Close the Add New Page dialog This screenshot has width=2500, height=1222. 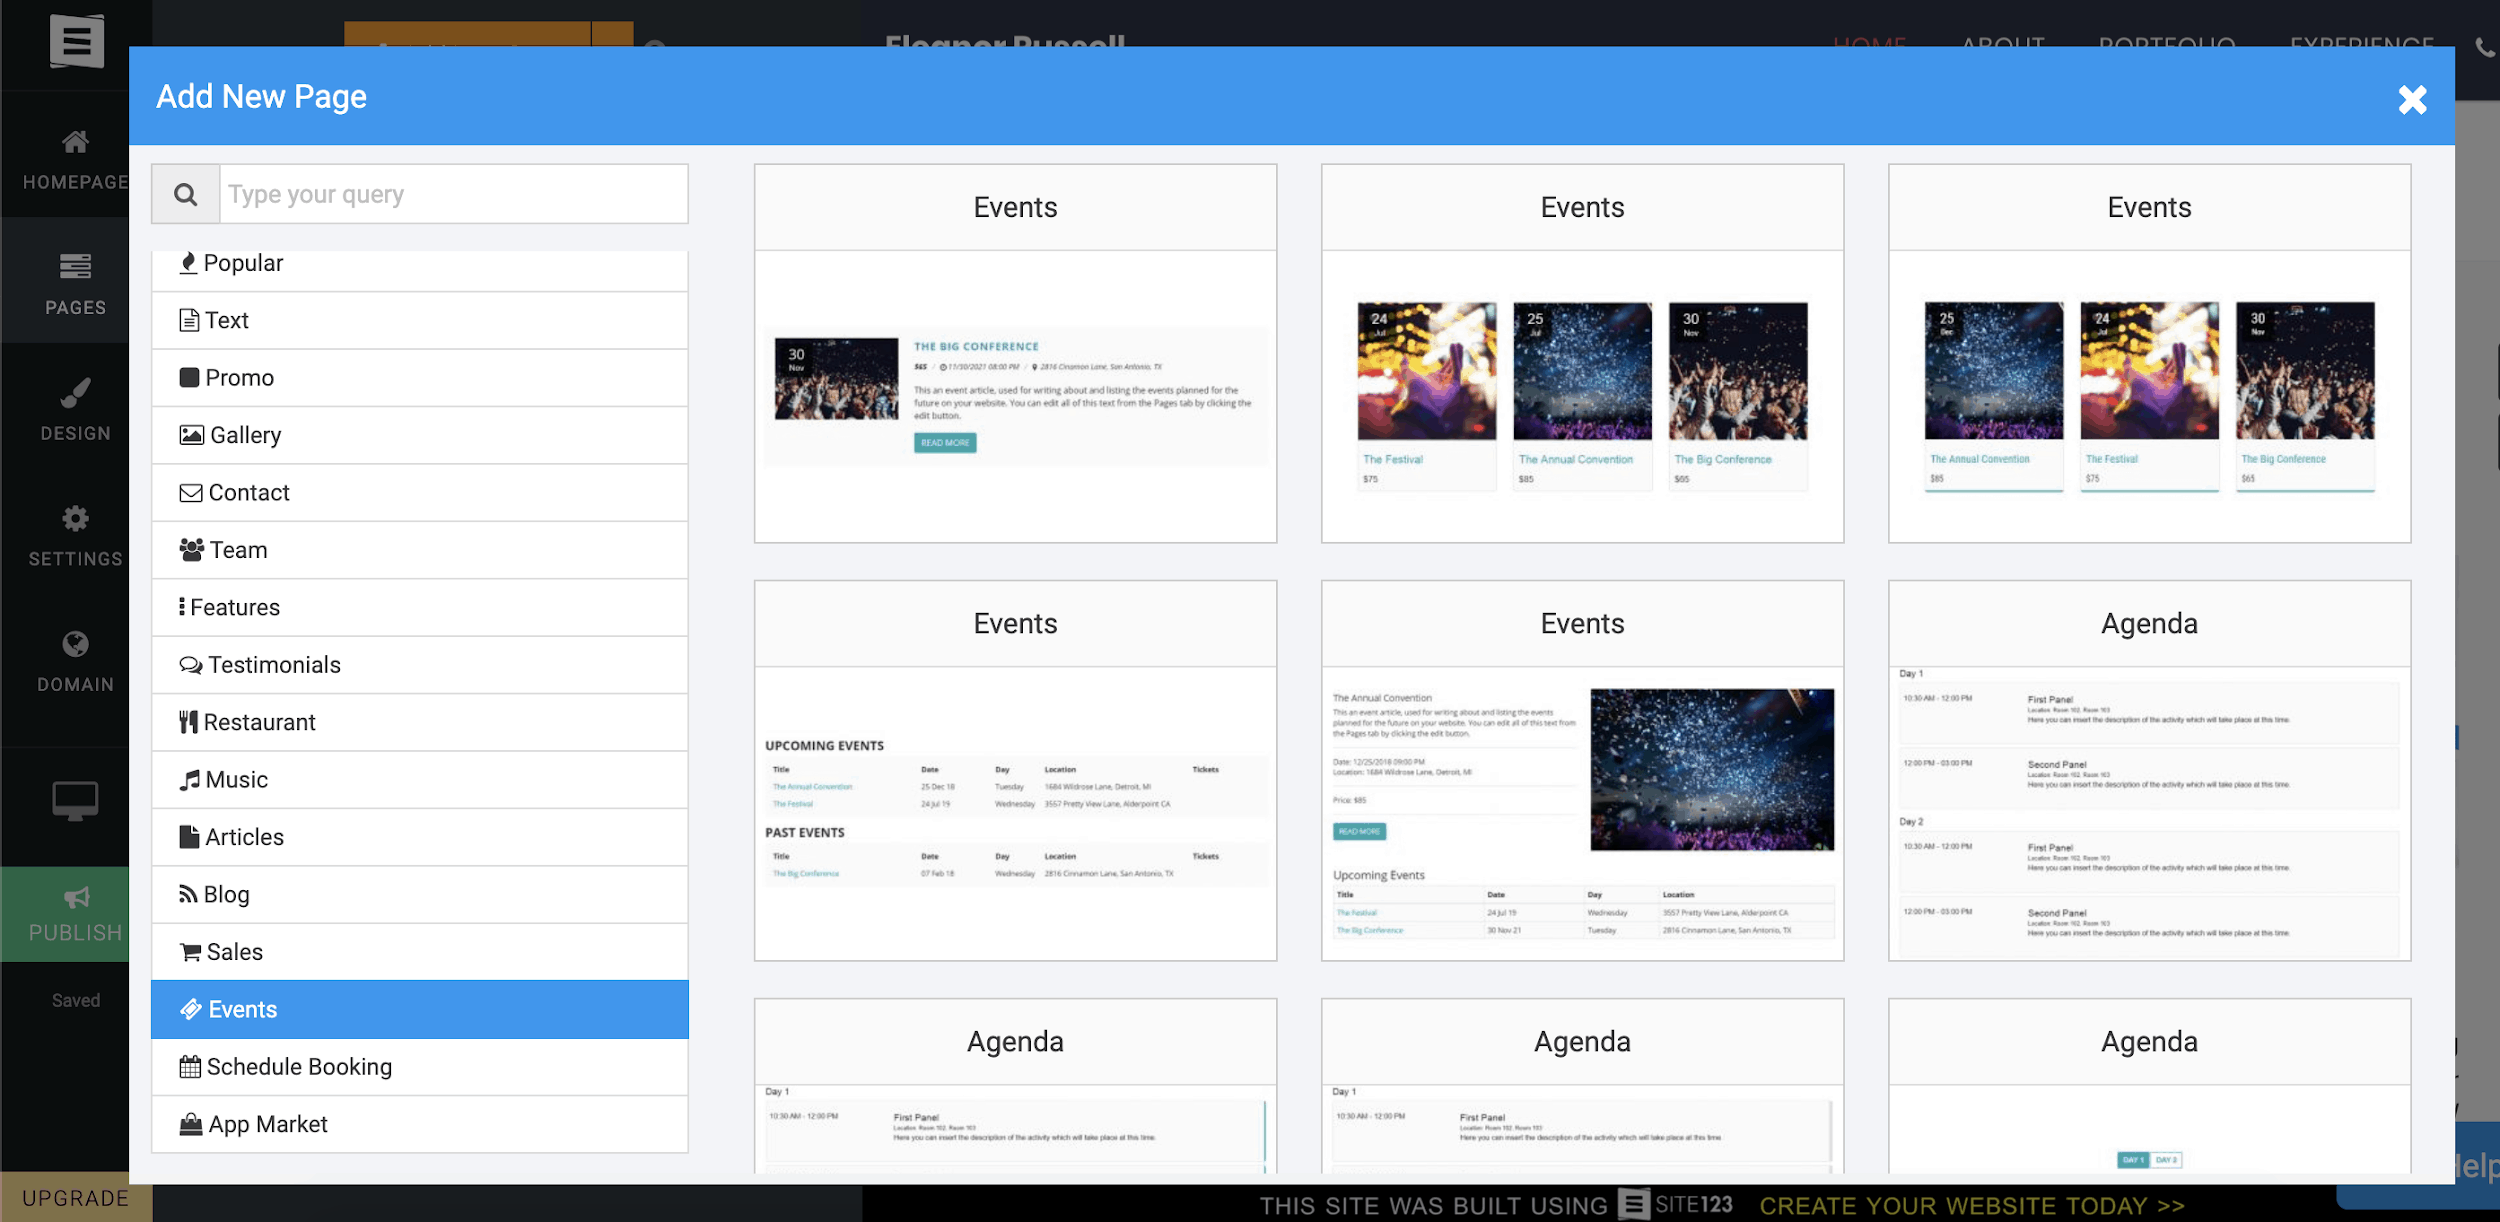click(2412, 99)
